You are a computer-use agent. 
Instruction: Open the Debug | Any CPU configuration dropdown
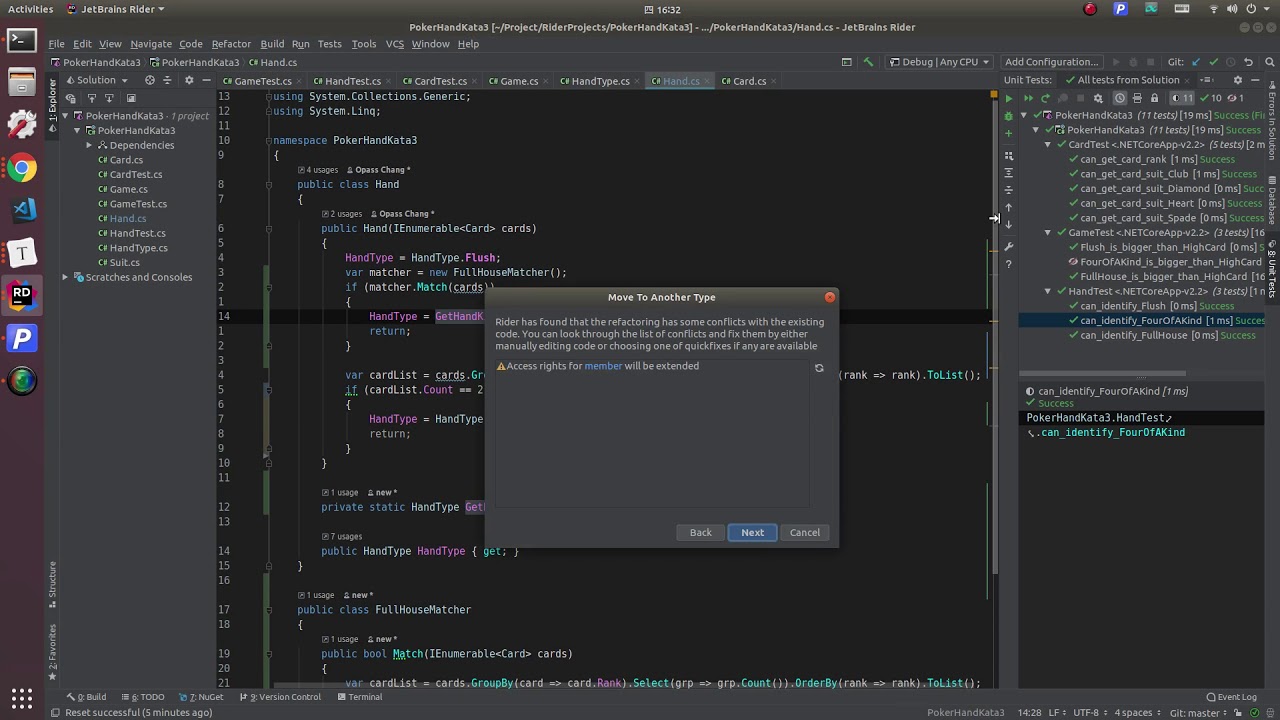pos(939,62)
